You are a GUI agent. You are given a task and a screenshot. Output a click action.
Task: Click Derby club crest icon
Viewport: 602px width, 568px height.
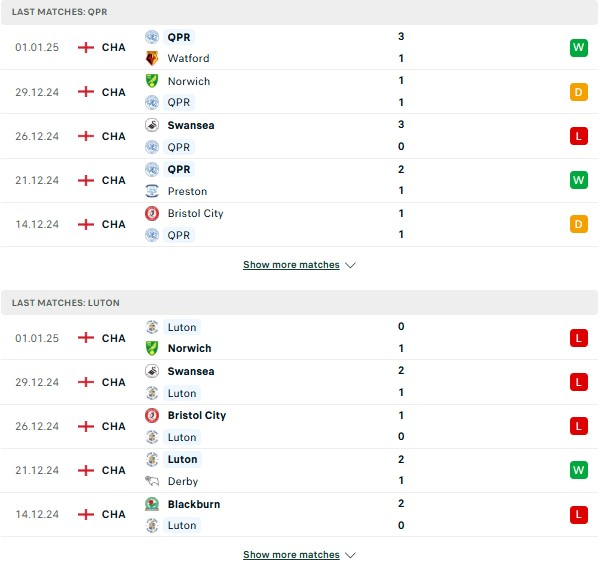click(152, 481)
